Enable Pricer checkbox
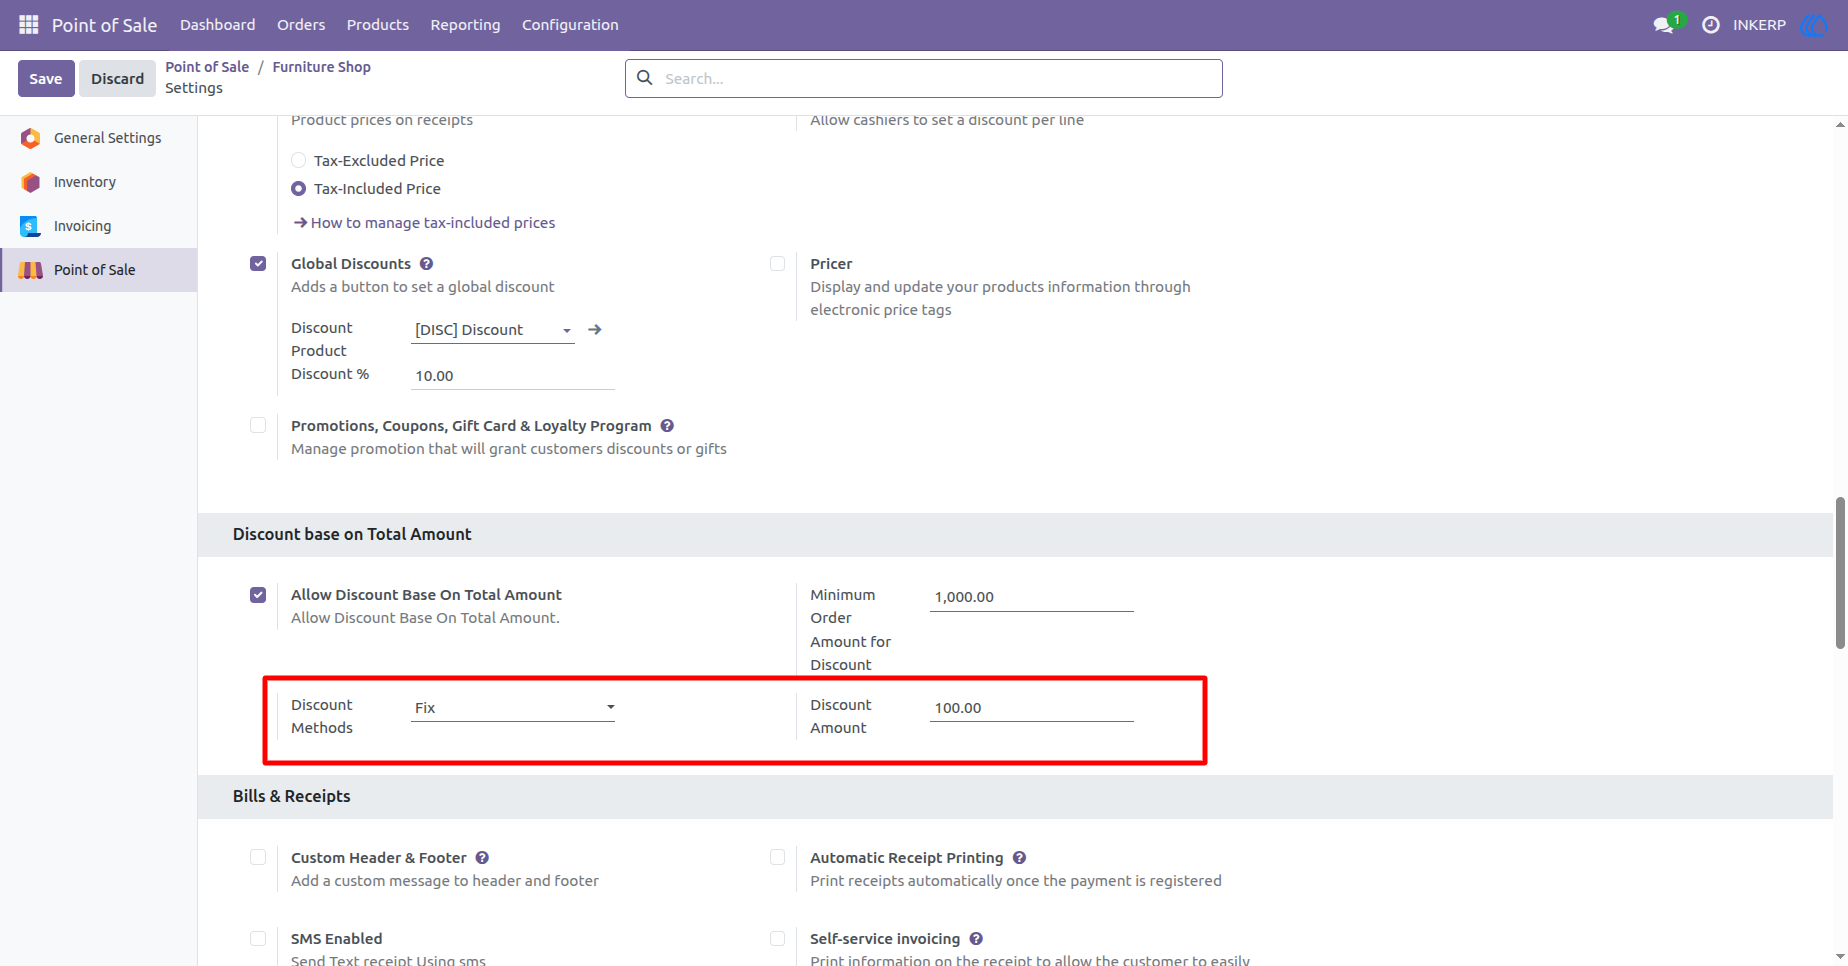The image size is (1848, 966). [777, 264]
